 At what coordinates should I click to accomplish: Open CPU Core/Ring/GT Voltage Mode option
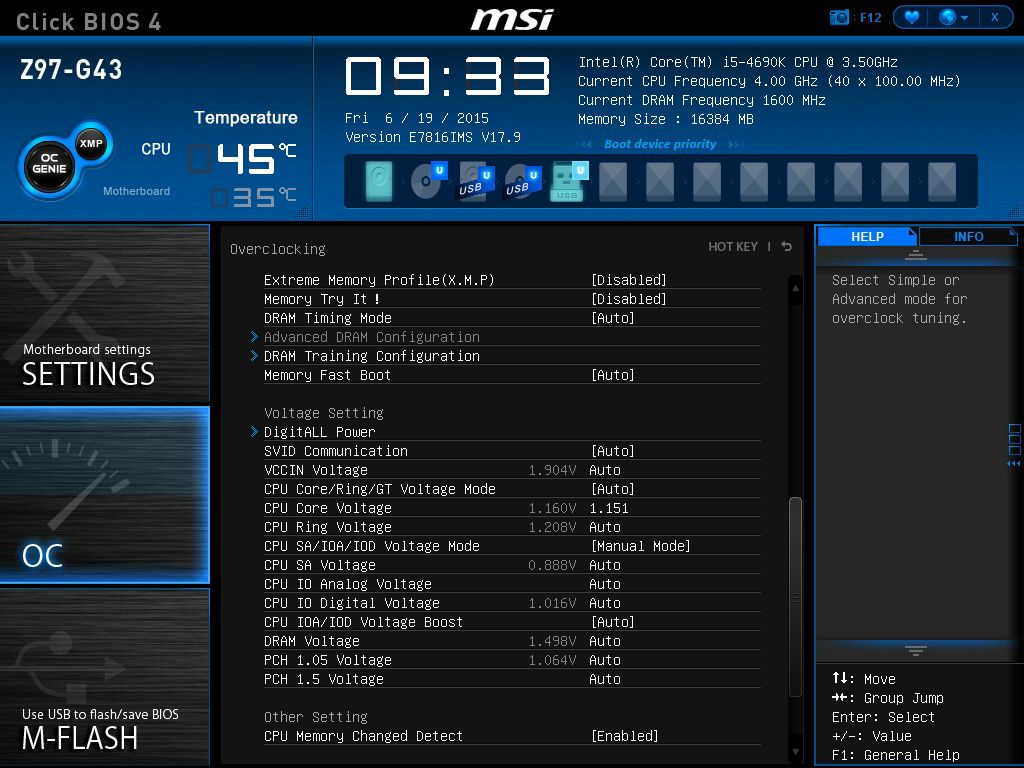click(x=613, y=488)
